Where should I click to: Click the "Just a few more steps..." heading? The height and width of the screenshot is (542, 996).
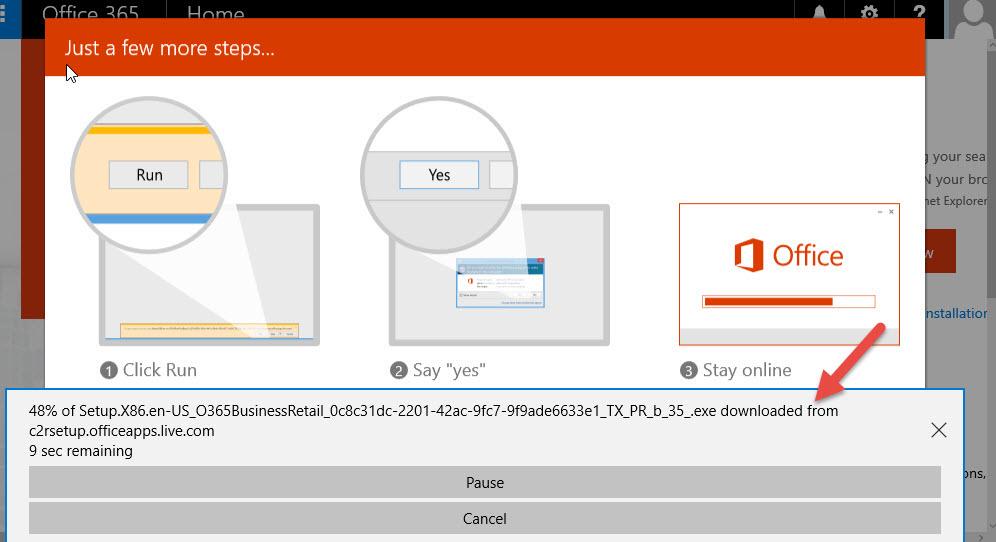coord(170,48)
